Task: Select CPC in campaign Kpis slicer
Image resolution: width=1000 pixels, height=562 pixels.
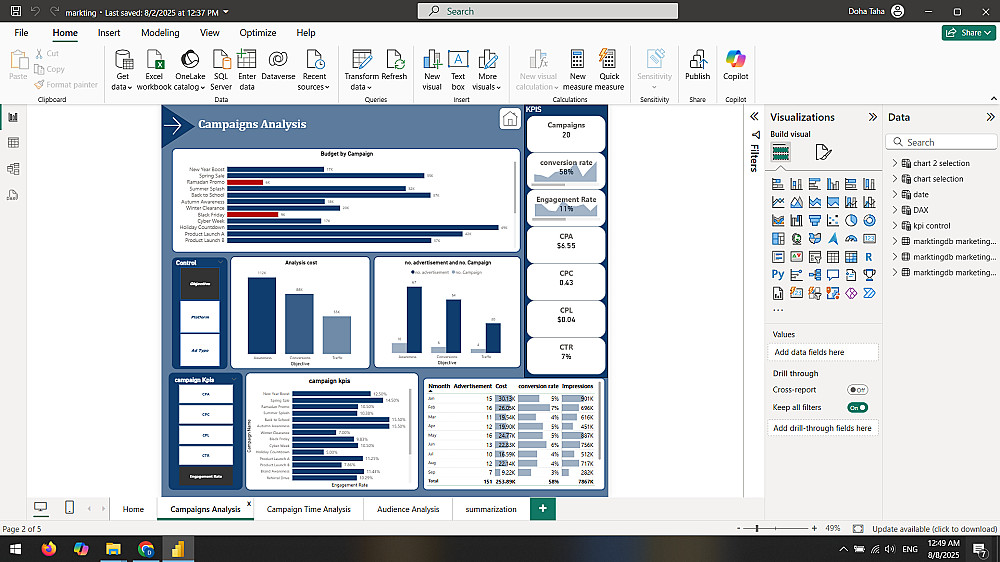Action: point(206,415)
